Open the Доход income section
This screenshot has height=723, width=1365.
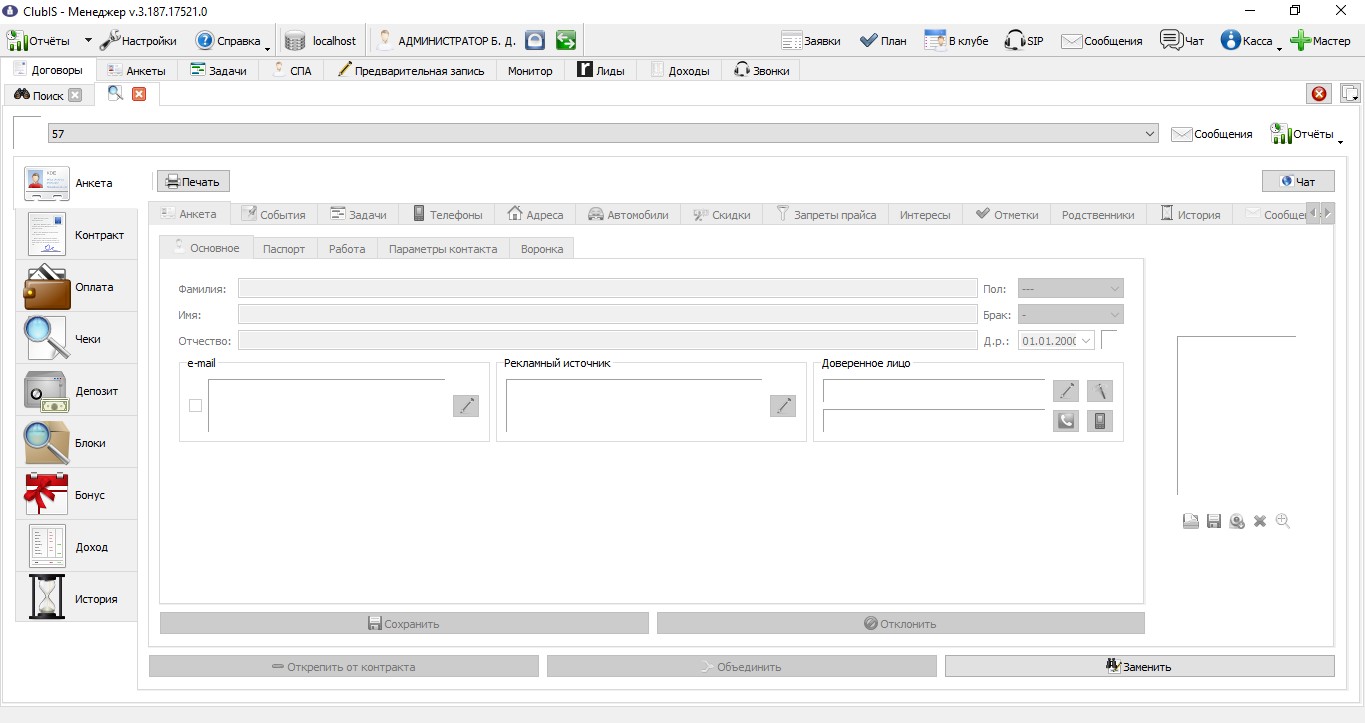[x=76, y=547]
